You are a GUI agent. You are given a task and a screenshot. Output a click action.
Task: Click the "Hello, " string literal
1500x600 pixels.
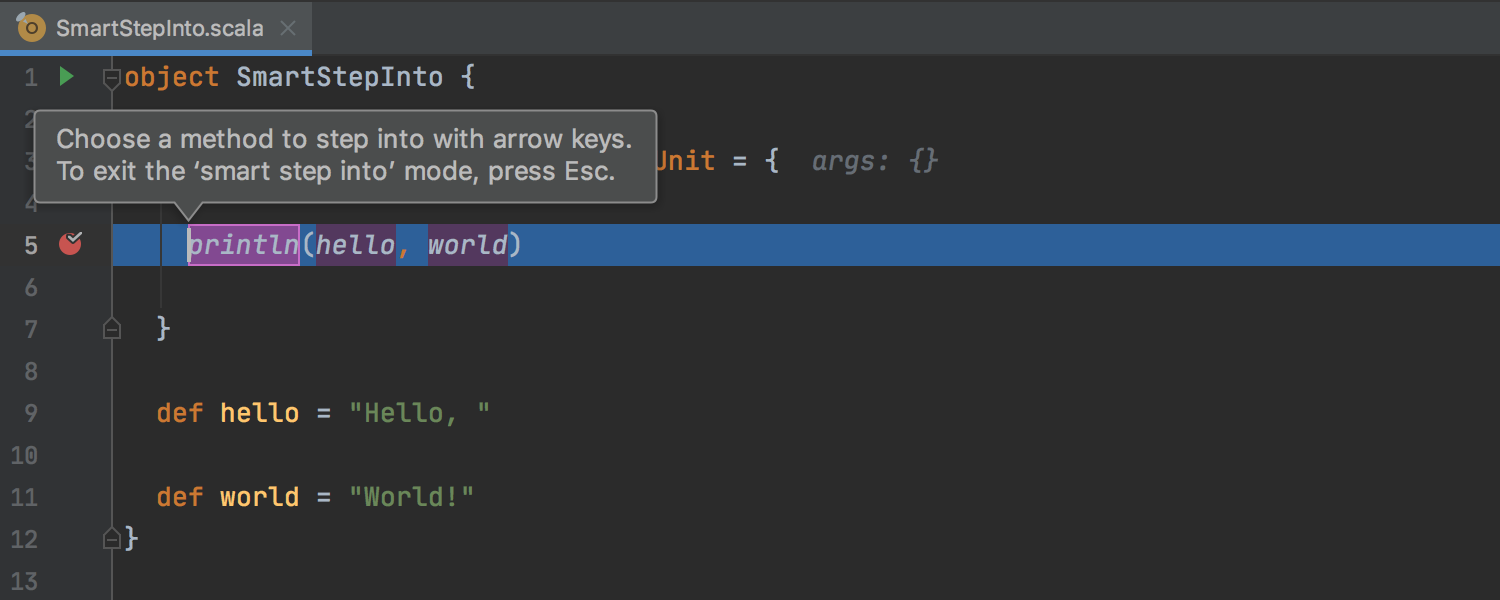pos(419,413)
